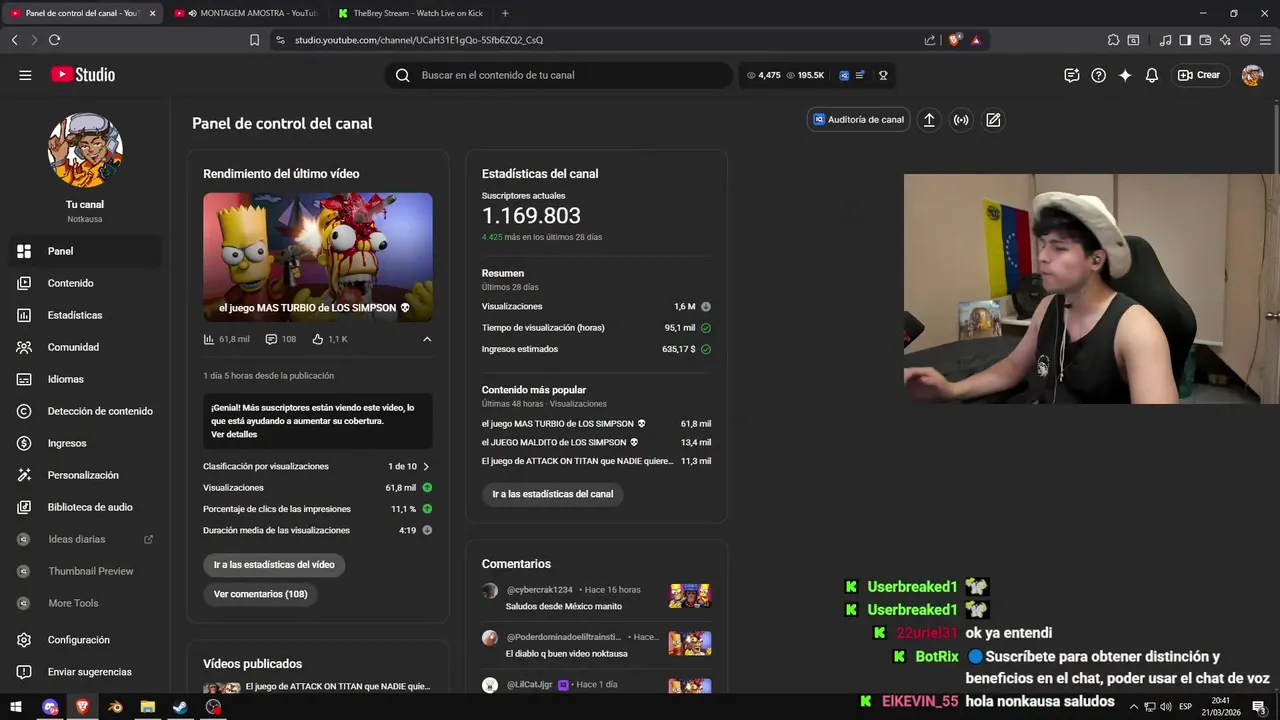Click Ir a las estadísticas del canal

(553, 494)
